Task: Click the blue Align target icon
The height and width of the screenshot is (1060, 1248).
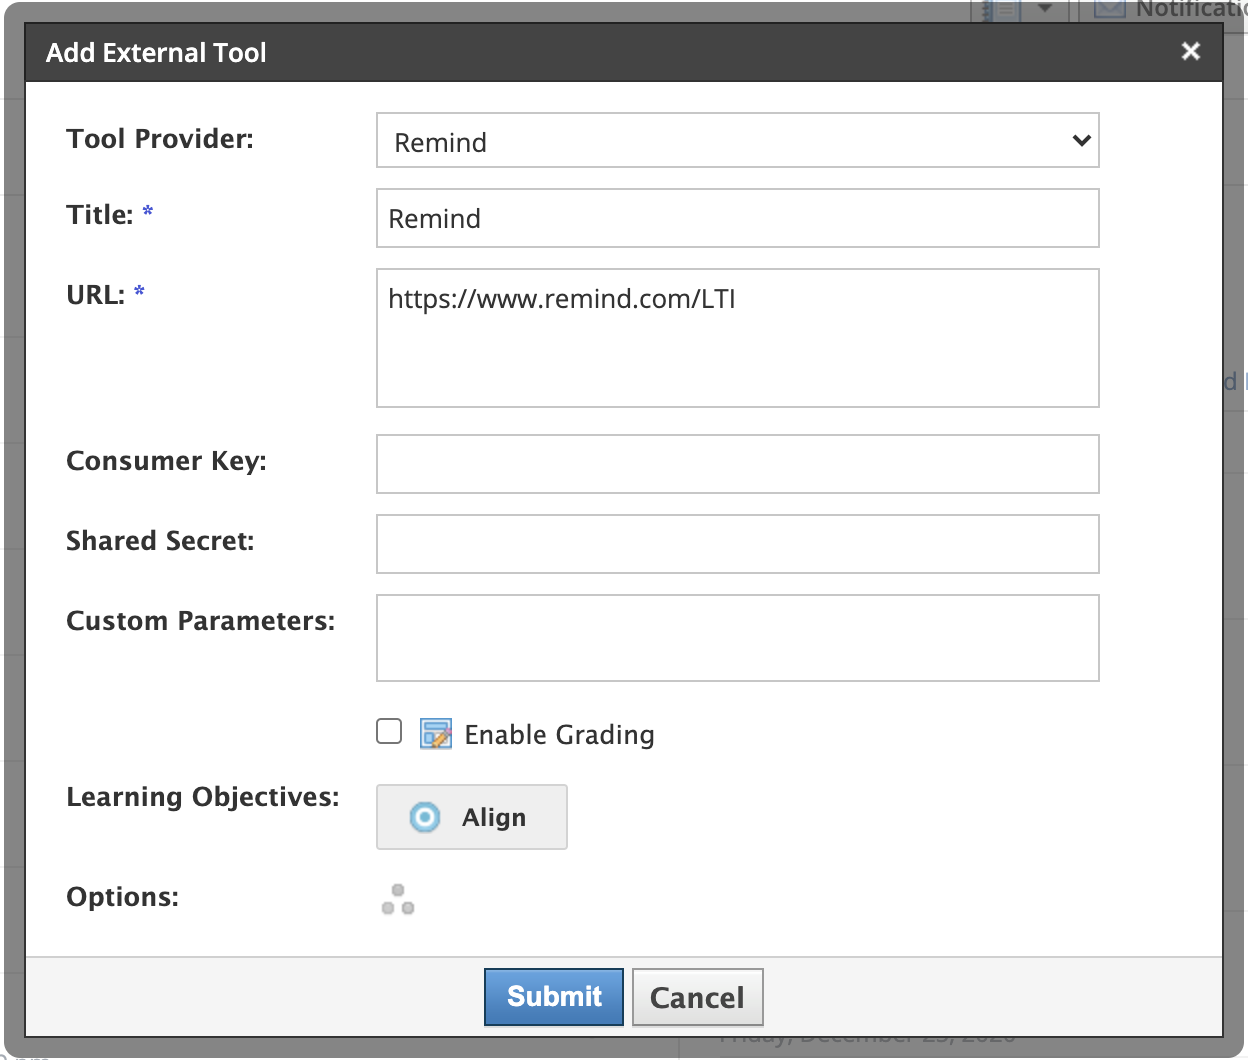Action: [424, 817]
